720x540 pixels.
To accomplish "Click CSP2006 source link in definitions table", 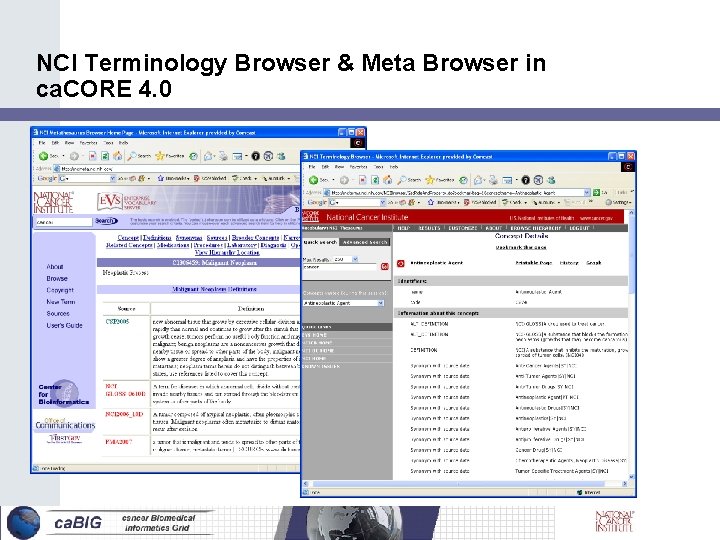I will pos(118,322).
